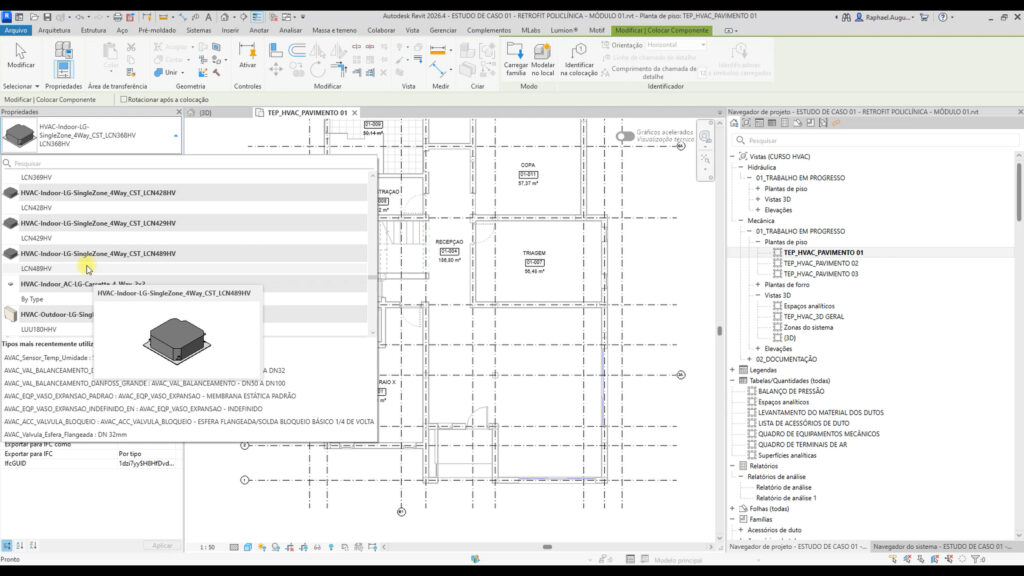Click the filter icon in status bar

coord(976,559)
